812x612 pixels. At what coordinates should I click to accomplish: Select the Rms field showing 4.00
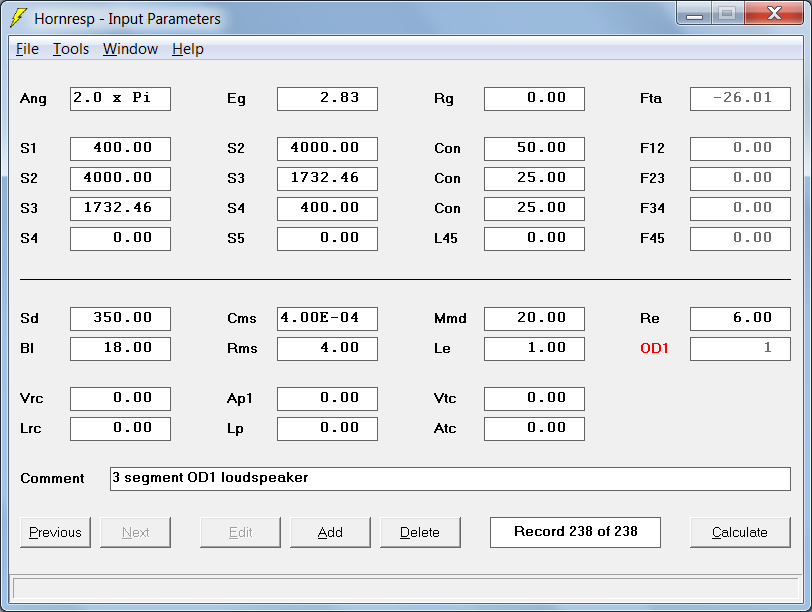coord(327,348)
